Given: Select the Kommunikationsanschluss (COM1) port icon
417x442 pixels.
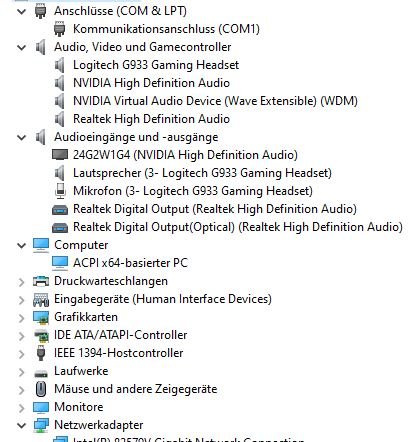Looking at the screenshot, I should pyautogui.click(x=60, y=29).
